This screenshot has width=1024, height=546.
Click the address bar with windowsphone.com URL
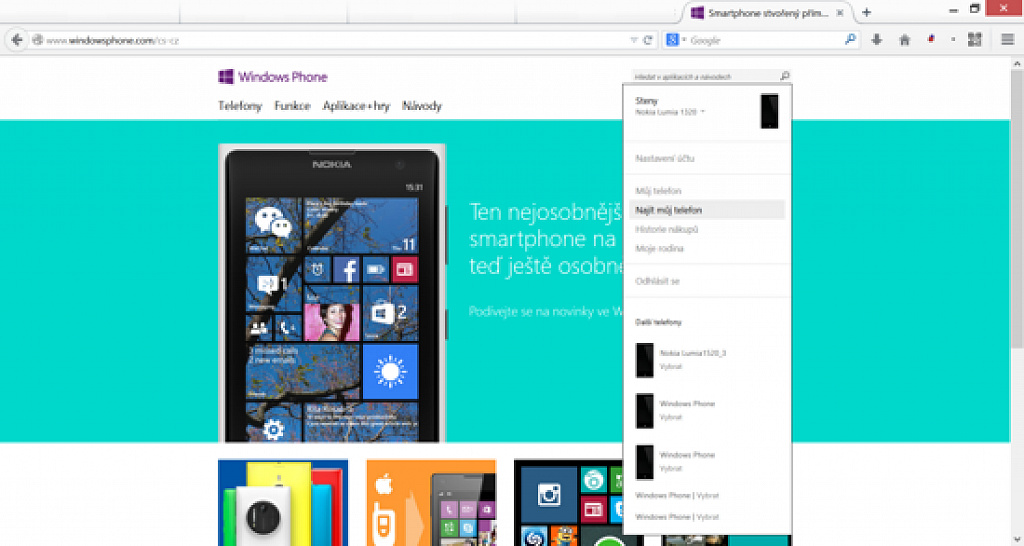pyautogui.click(x=333, y=40)
